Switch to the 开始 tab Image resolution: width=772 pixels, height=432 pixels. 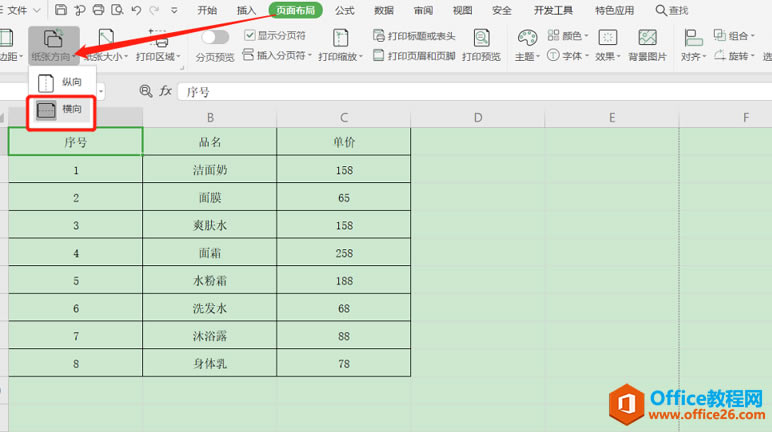[x=207, y=10]
